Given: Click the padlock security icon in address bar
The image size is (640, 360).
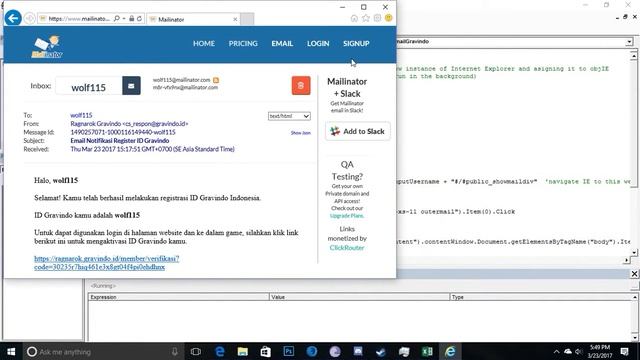Looking at the screenshot, I should [131, 19].
